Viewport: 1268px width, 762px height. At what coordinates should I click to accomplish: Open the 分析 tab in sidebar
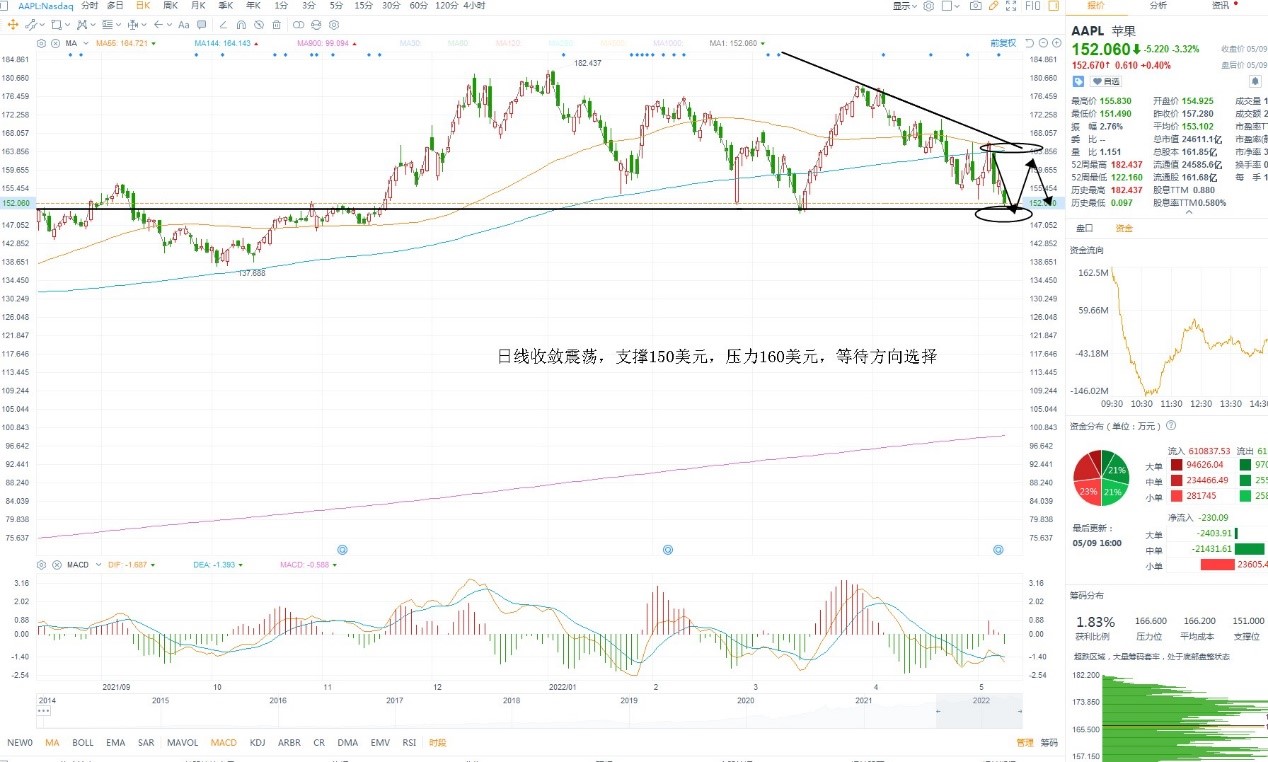click(1158, 6)
